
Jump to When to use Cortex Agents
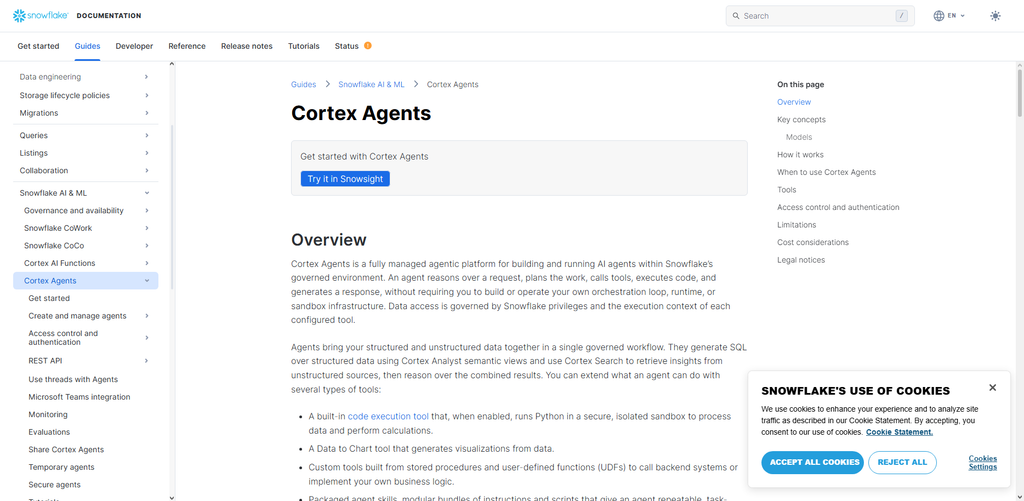(x=826, y=172)
